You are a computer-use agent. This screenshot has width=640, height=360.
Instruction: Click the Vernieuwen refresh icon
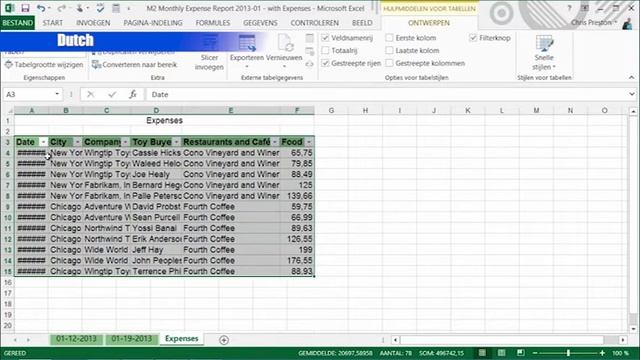[285, 43]
